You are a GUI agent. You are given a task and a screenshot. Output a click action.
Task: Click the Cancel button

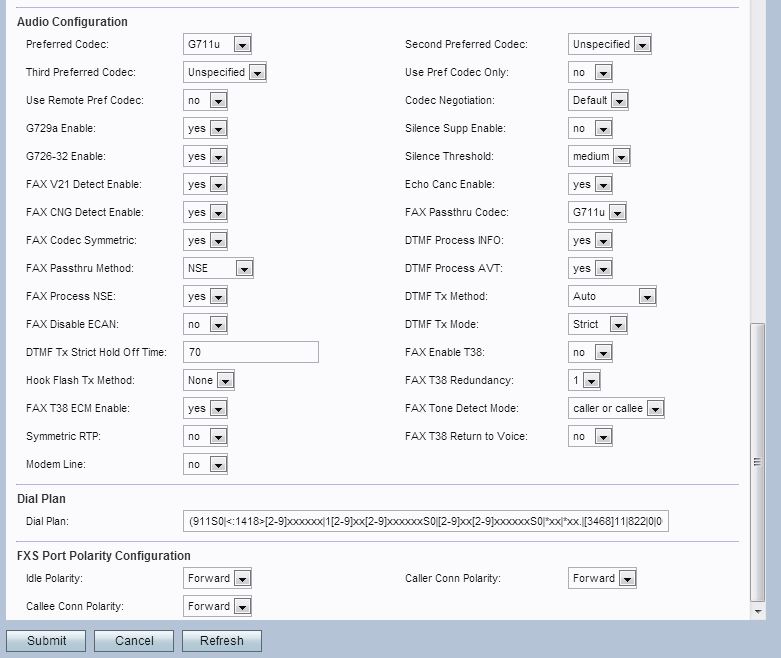coord(134,641)
